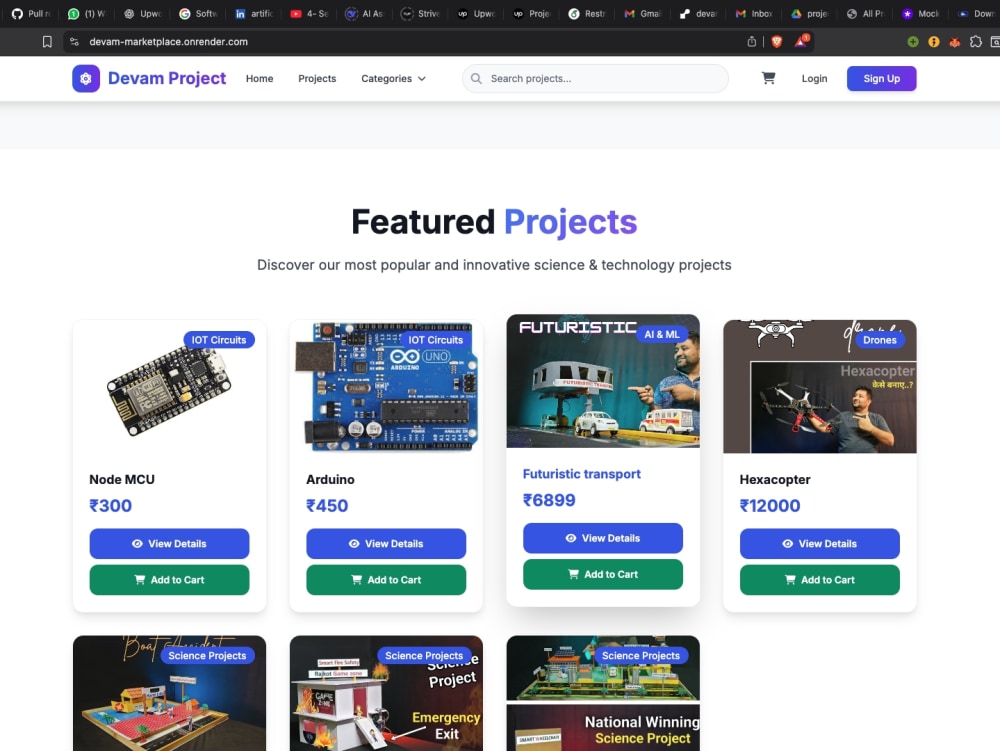1000x751 pixels.
Task: Switch to the GitHub Pull requests tab
Action: (x=31, y=13)
